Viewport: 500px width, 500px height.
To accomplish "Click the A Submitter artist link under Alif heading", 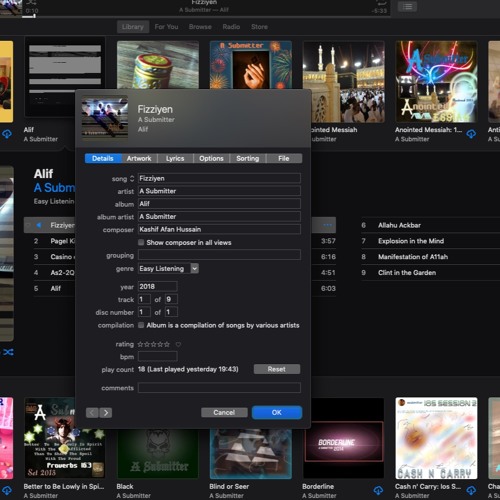I will click(55, 188).
